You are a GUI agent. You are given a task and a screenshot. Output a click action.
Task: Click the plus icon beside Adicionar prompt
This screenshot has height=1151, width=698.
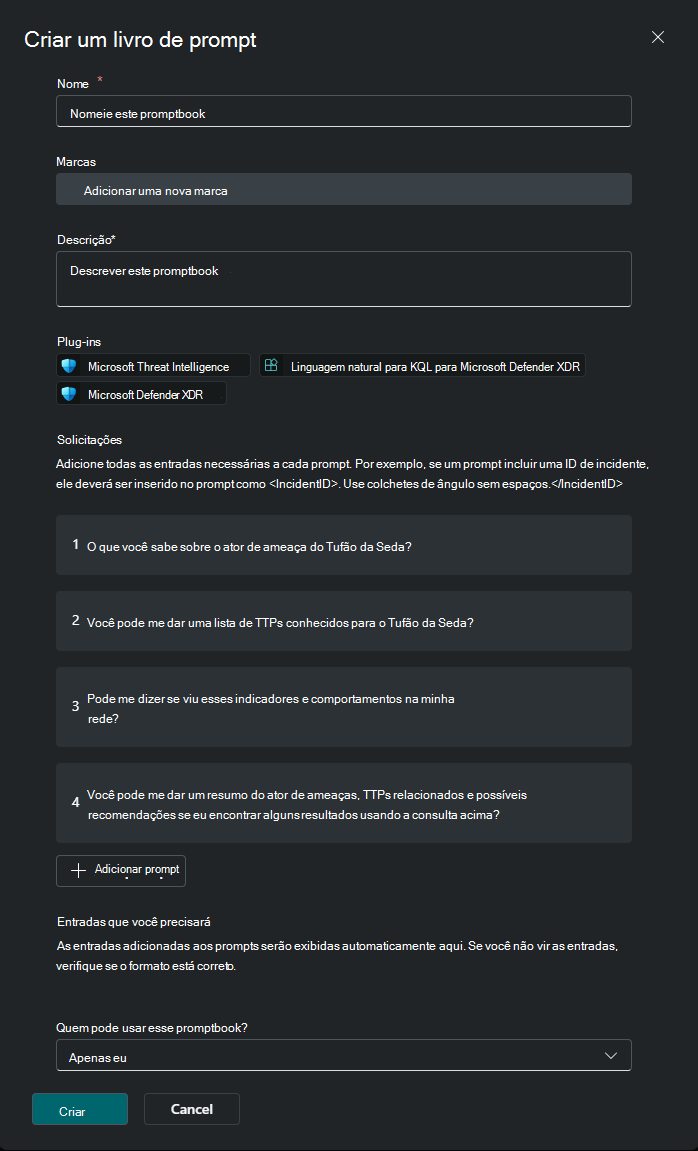[79, 870]
